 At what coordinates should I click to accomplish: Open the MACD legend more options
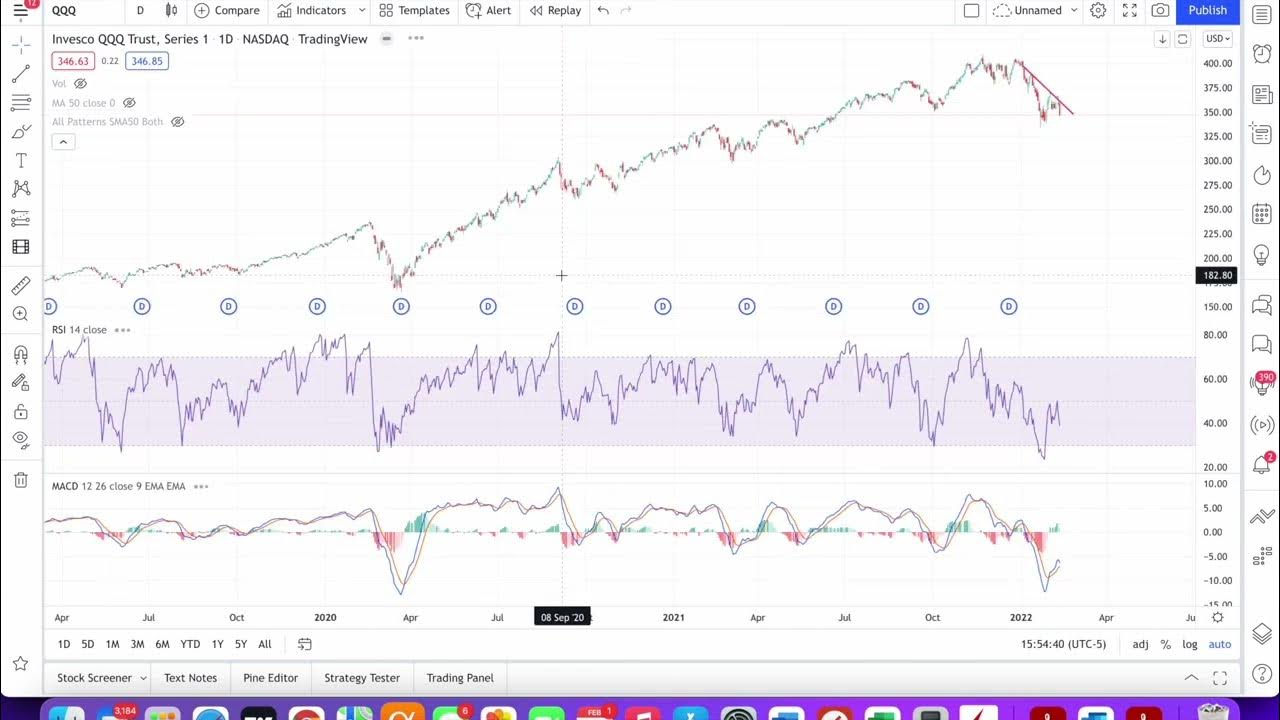click(201, 487)
